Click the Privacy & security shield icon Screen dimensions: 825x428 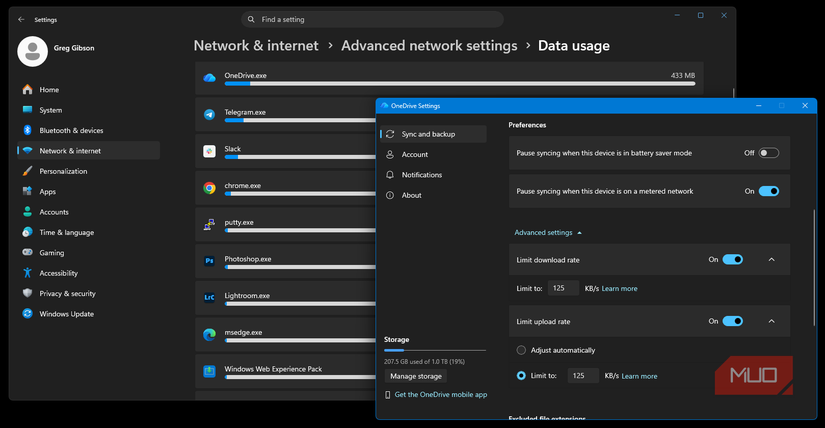click(x=27, y=293)
